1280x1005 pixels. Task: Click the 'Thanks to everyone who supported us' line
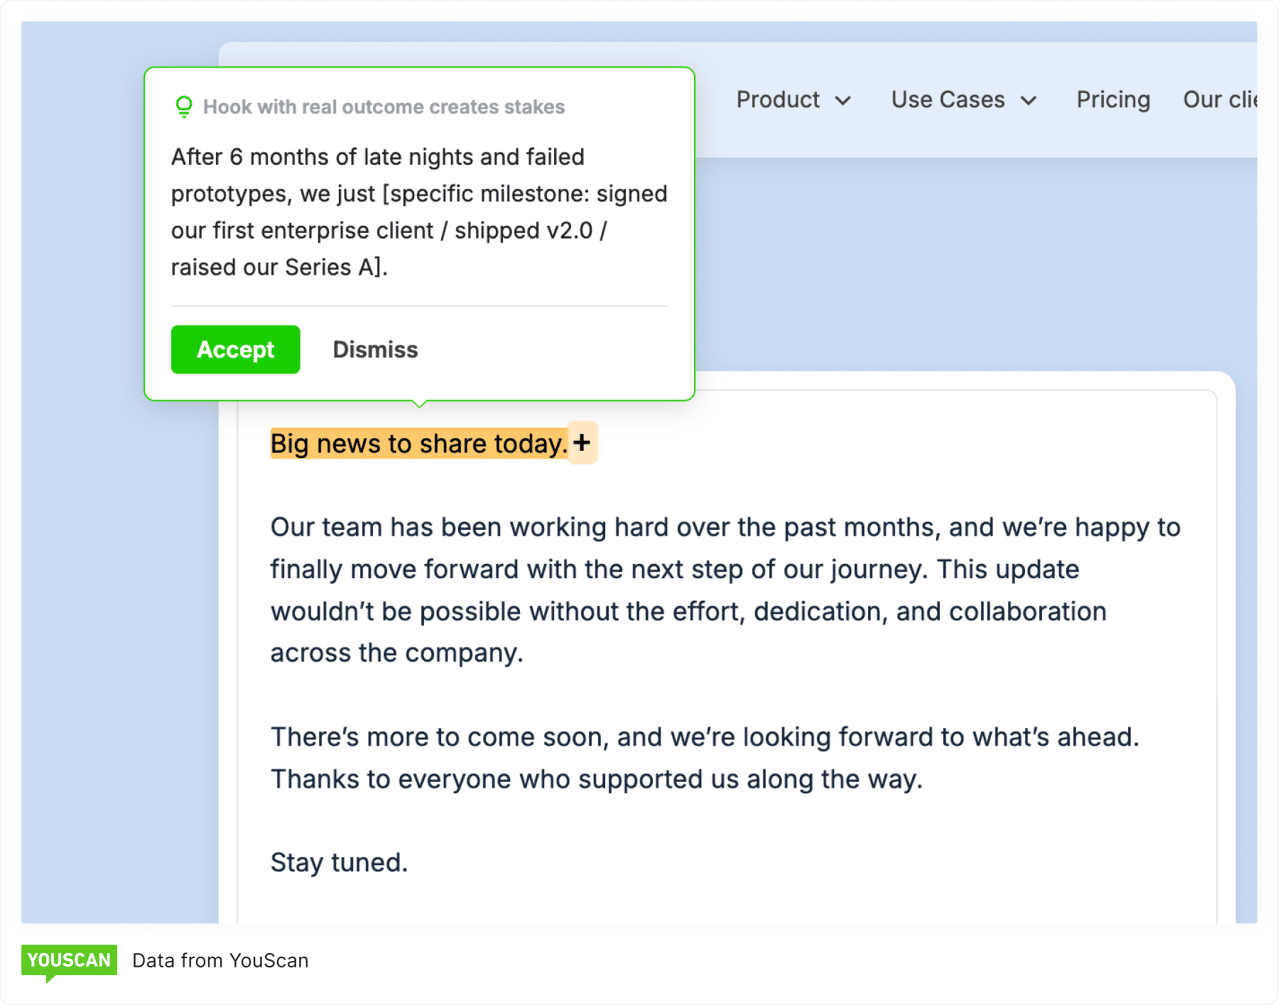click(x=596, y=779)
